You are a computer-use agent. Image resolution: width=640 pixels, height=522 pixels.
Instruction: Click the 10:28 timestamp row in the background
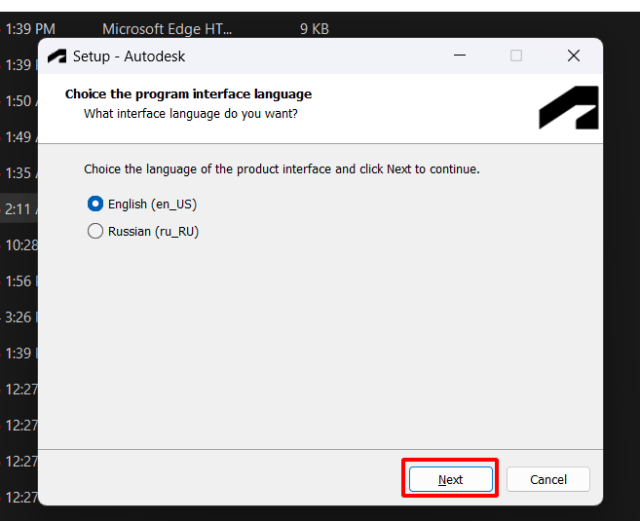coord(19,245)
